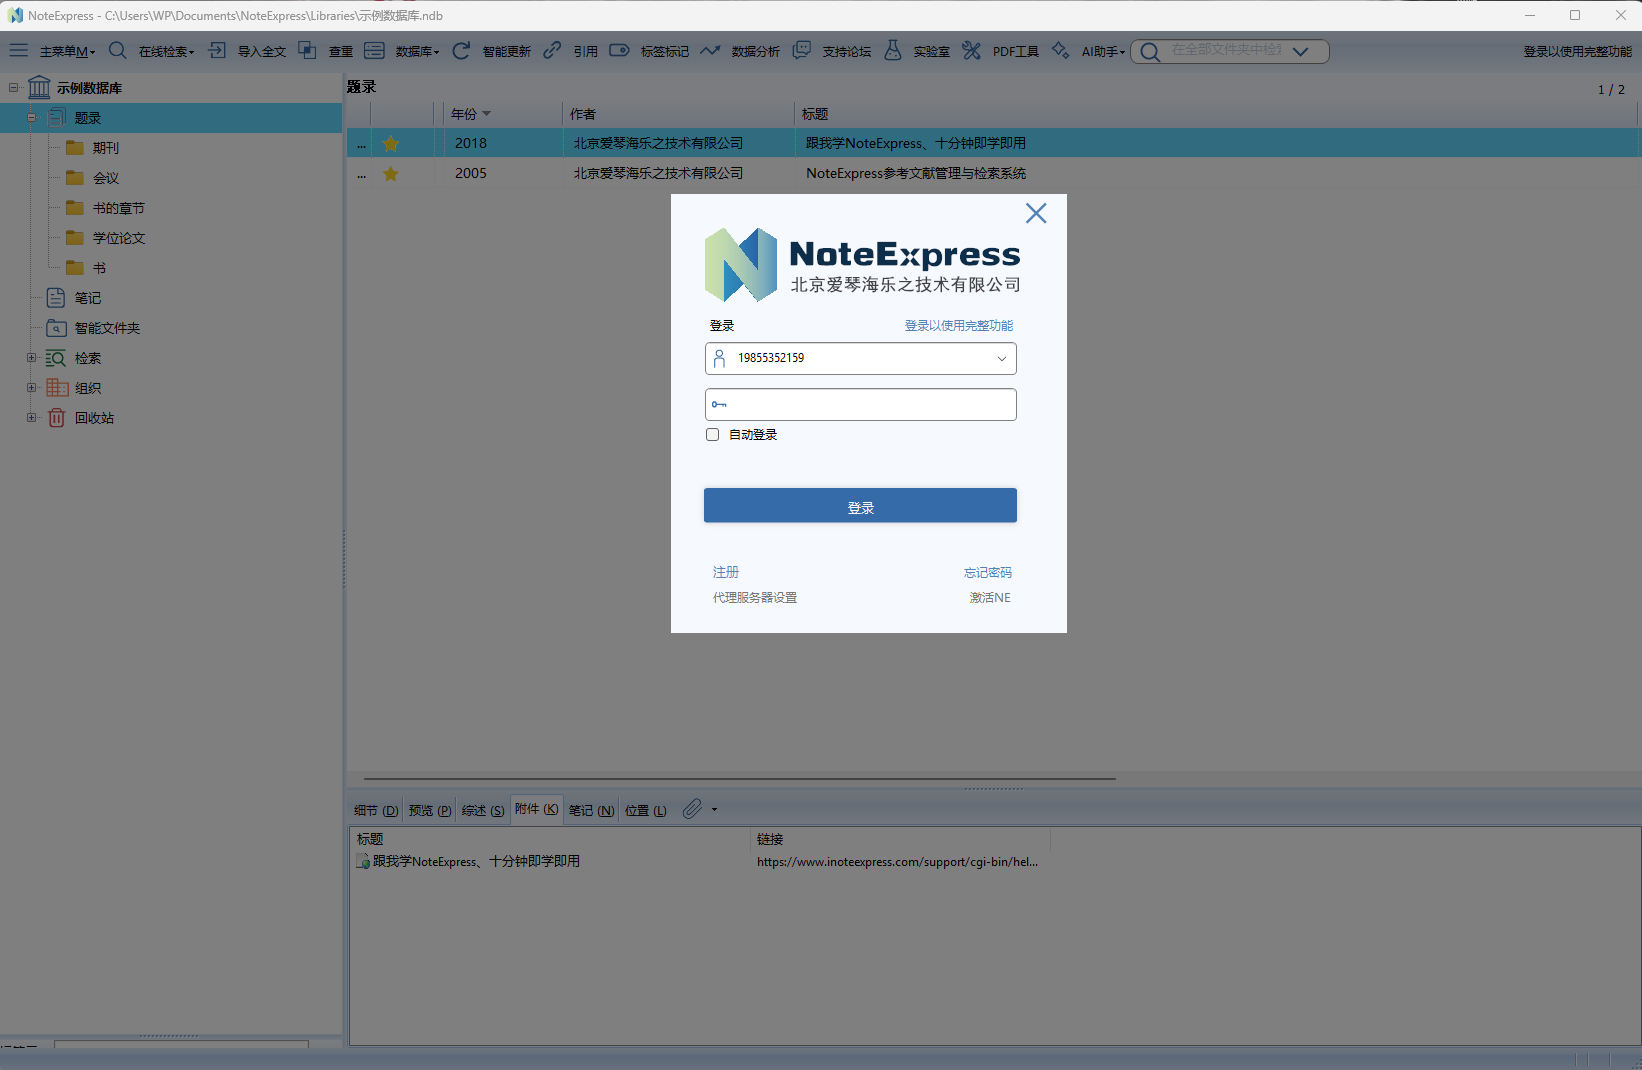Click 登录以使用完整功能 in top toolbar
Image resolution: width=1642 pixels, height=1070 pixels.
coord(1578,51)
